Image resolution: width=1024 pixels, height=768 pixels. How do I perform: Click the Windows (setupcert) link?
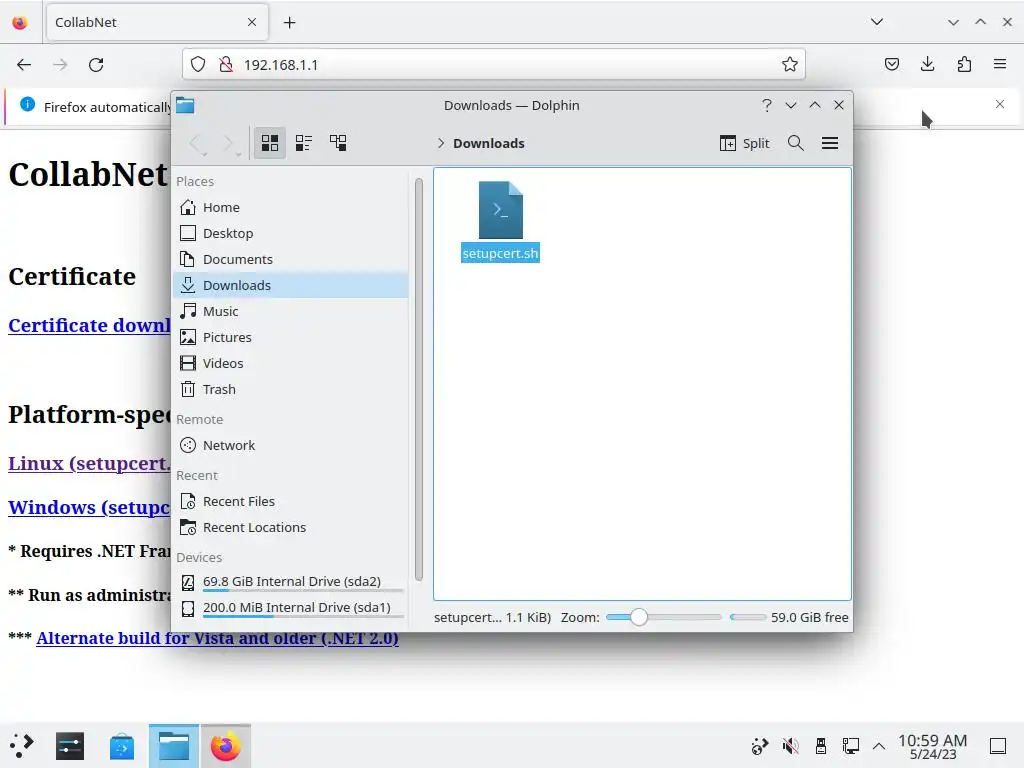[89, 507]
